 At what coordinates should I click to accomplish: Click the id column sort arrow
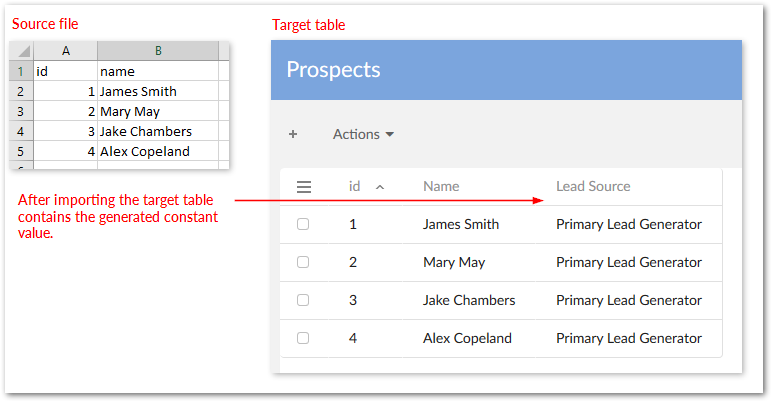pyautogui.click(x=380, y=187)
